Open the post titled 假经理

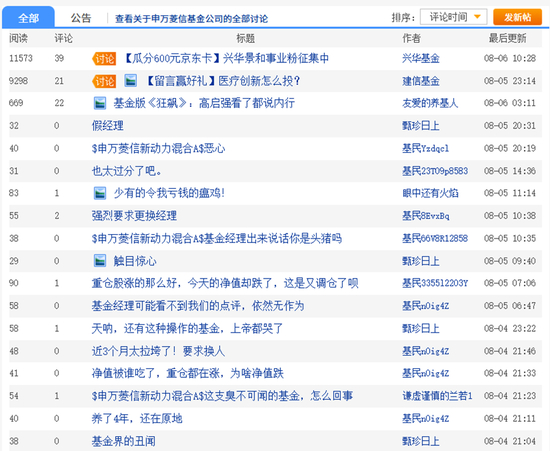point(108,126)
